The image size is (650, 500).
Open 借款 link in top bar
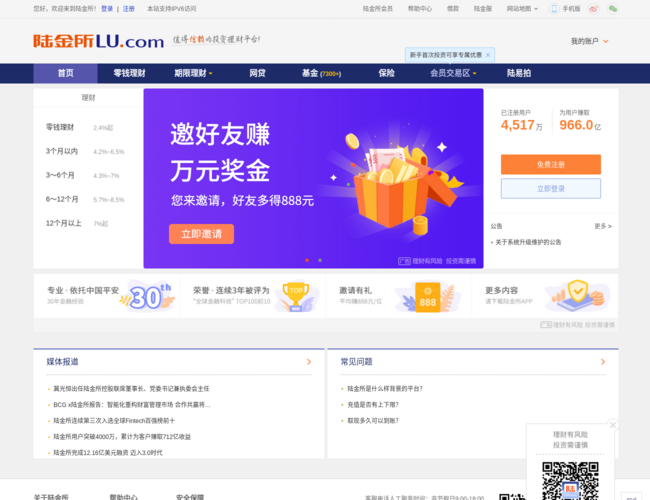pyautogui.click(x=453, y=9)
